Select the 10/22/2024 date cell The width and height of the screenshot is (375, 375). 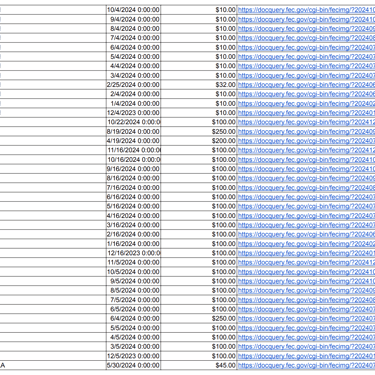tap(133, 122)
